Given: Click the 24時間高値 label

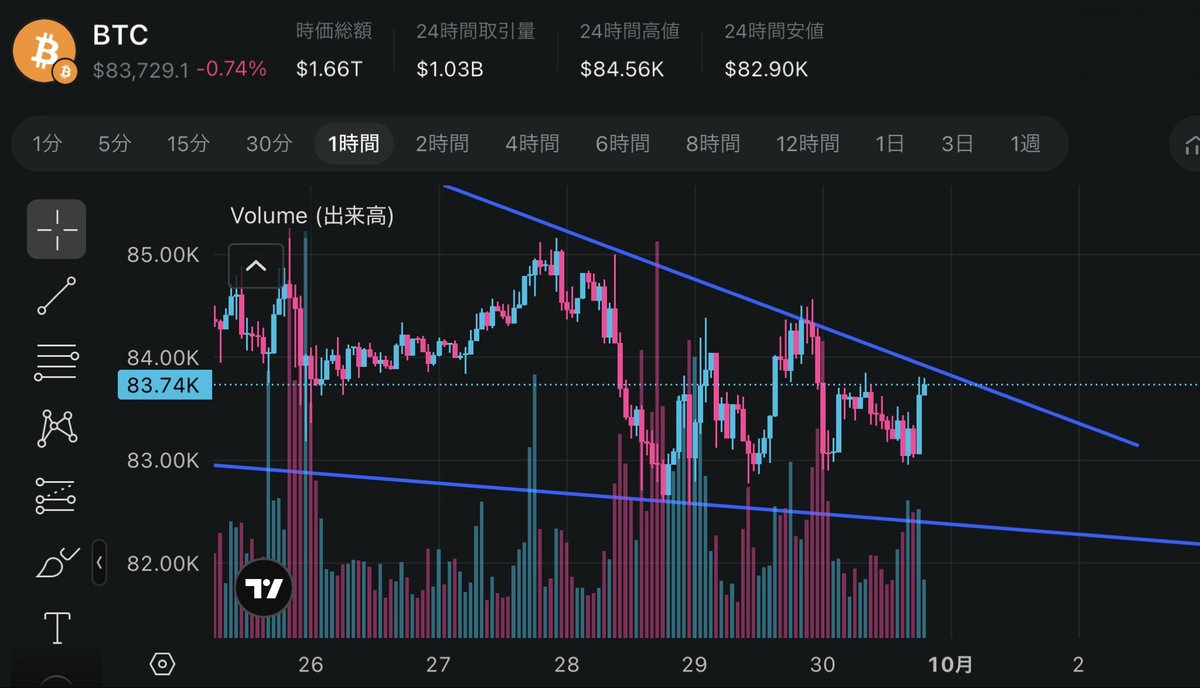Looking at the screenshot, I should coord(630,31).
